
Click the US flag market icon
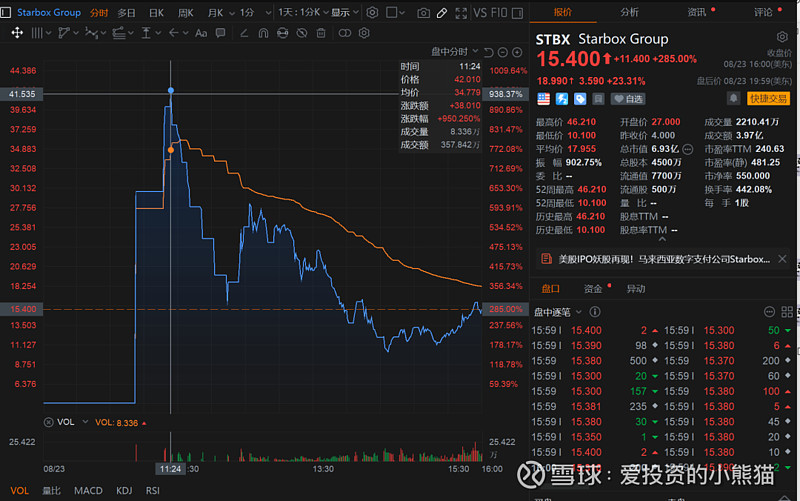tap(543, 99)
